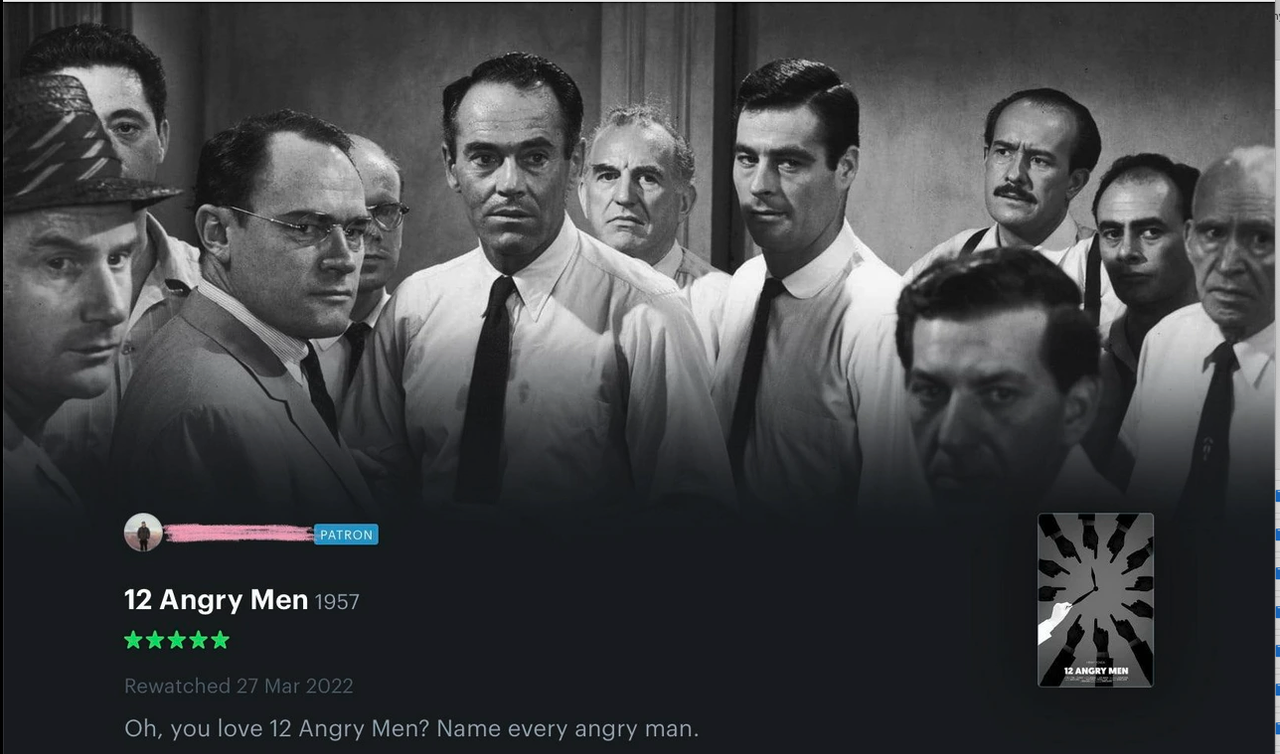Click the third green rating star

[177, 640]
